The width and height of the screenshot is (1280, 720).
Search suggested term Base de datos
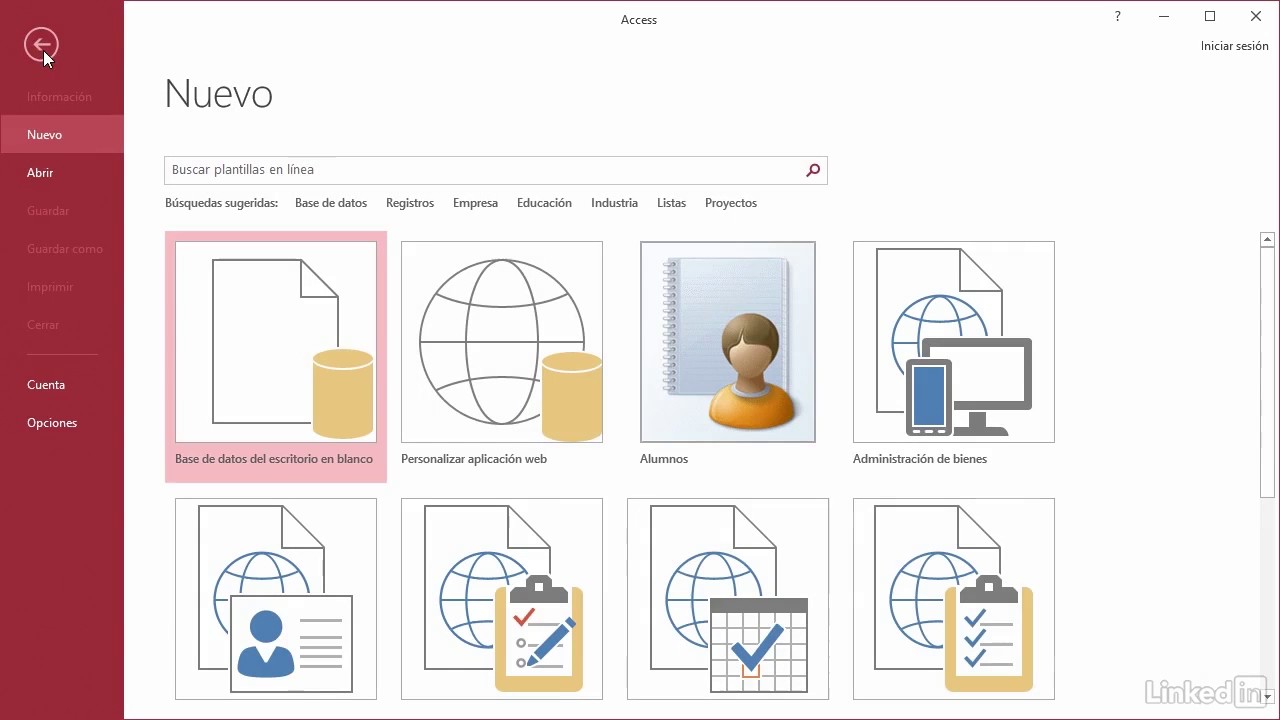click(331, 203)
